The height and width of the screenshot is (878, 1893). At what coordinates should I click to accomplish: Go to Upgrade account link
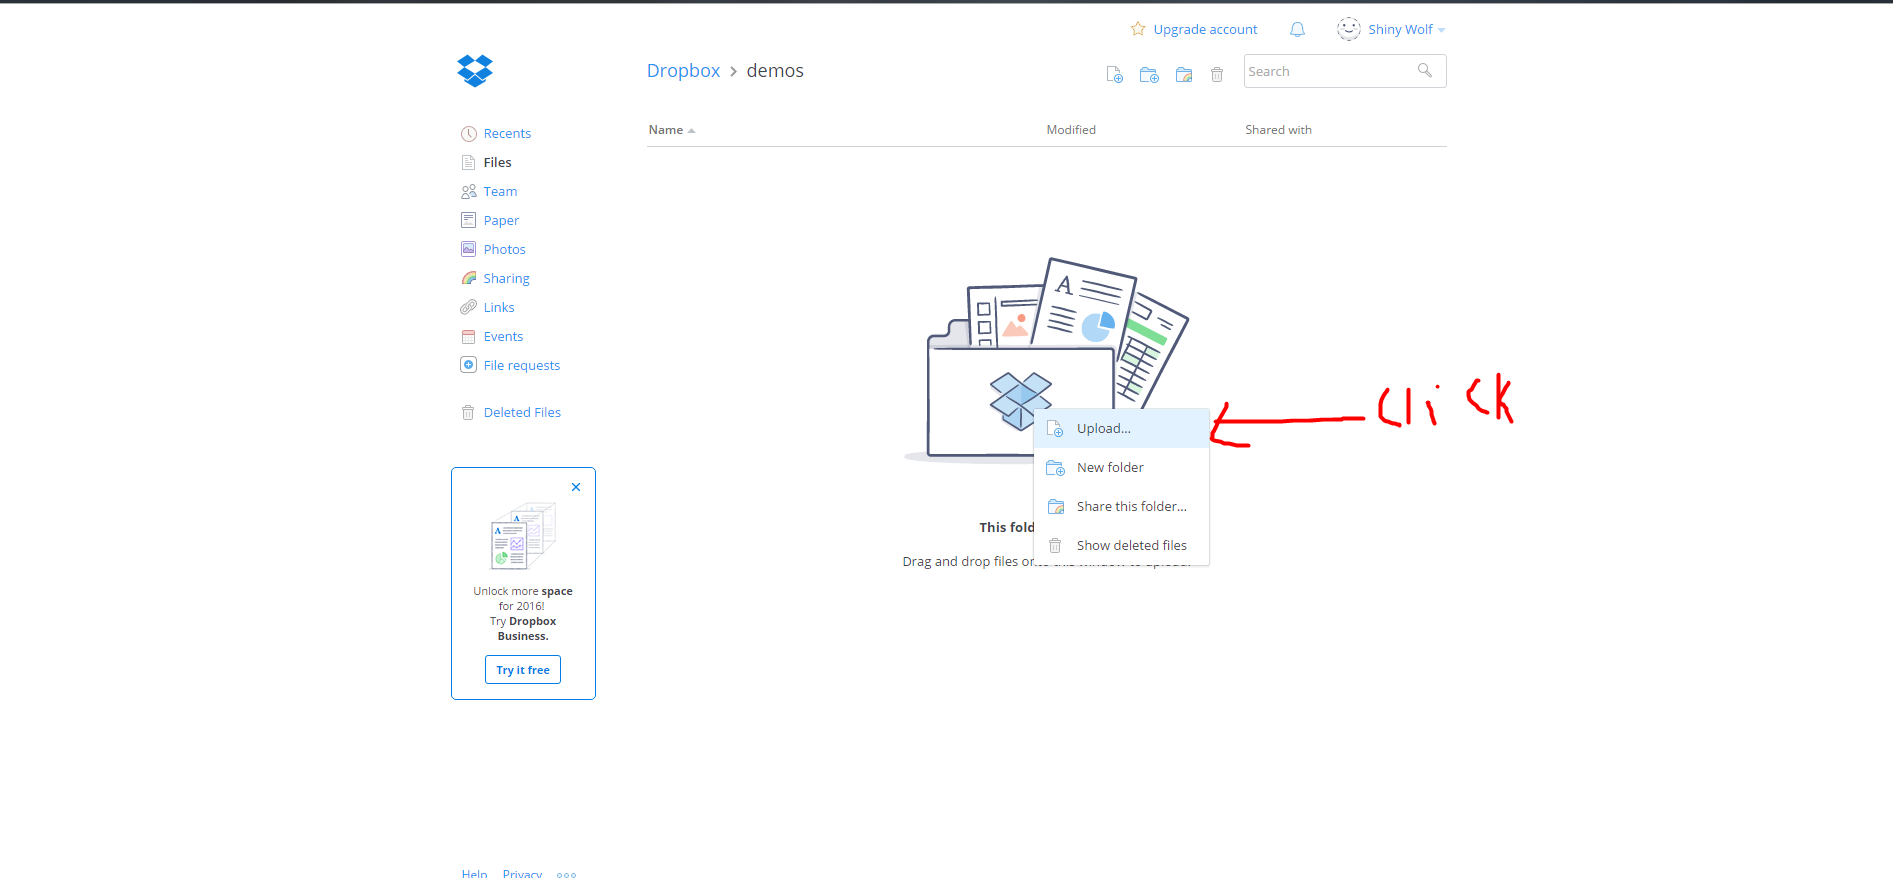1204,30
